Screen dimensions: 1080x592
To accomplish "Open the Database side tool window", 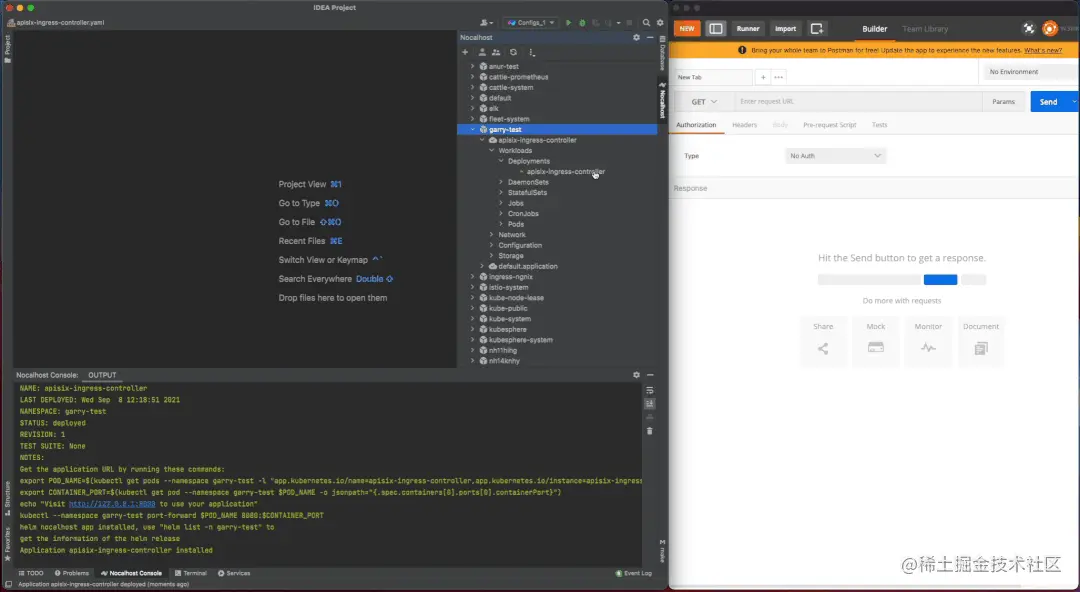I will pyautogui.click(x=663, y=54).
